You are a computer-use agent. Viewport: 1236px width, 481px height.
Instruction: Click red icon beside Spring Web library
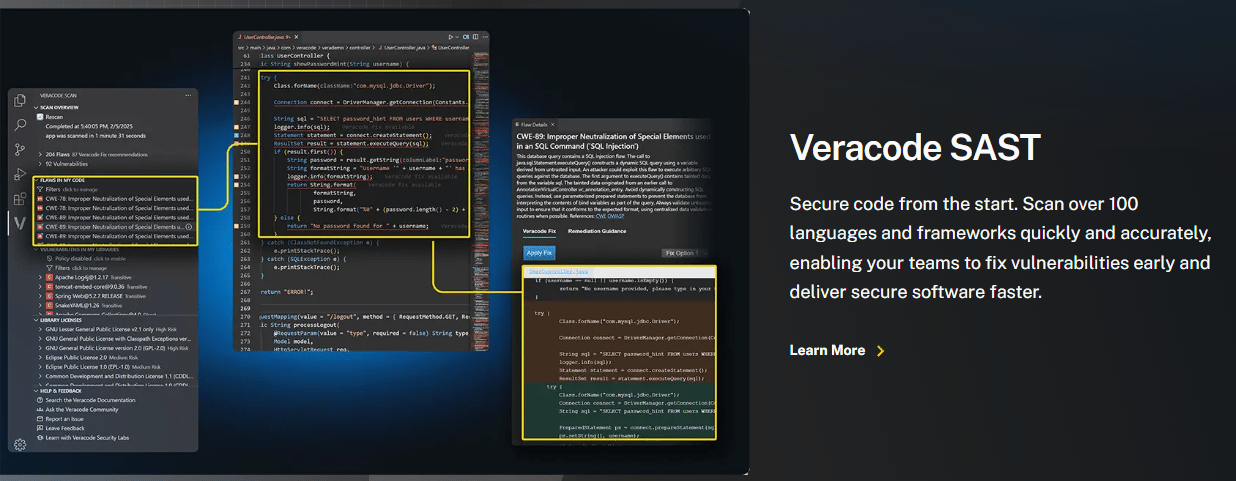(49, 296)
